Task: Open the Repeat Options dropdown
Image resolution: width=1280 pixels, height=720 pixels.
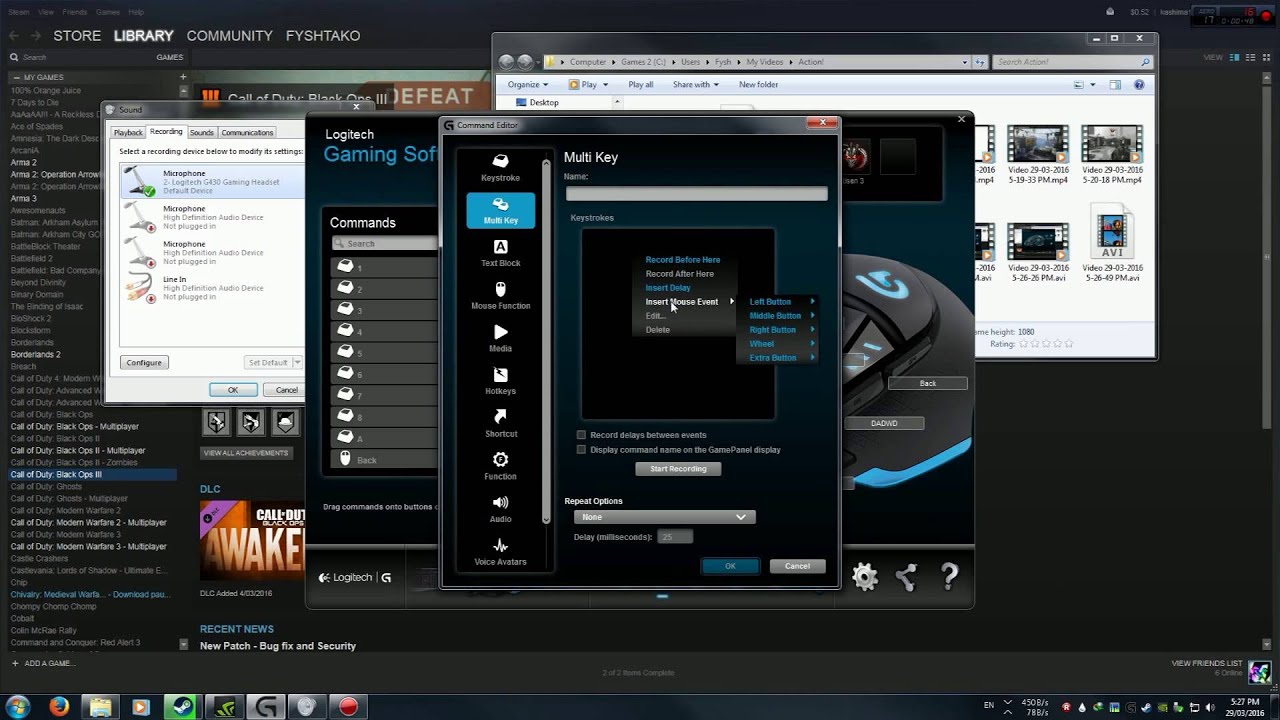Action: 664,517
